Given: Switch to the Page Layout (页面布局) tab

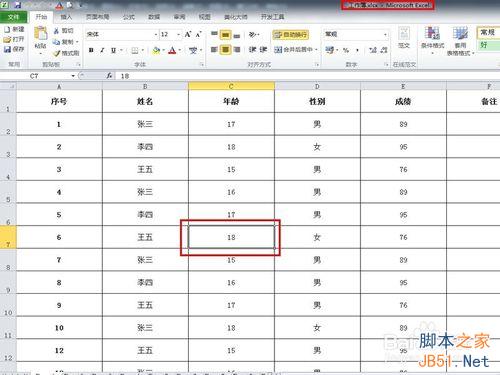Looking at the screenshot, I should coord(97,17).
